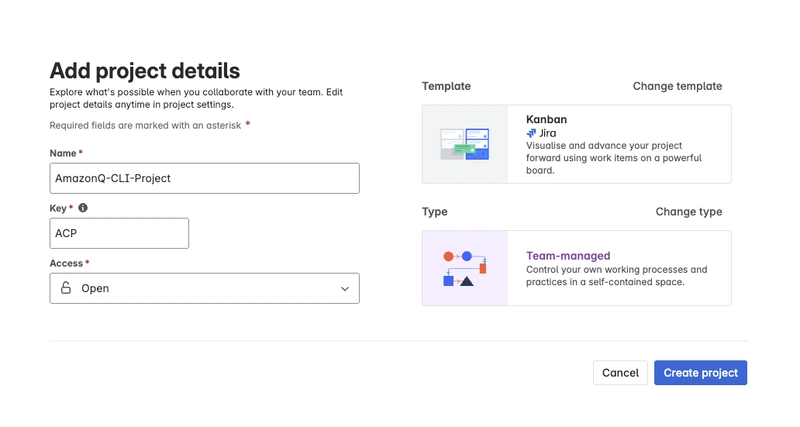This screenshot has height=427, width=800.
Task: Click the Key field containing ACP
Action: (119, 233)
